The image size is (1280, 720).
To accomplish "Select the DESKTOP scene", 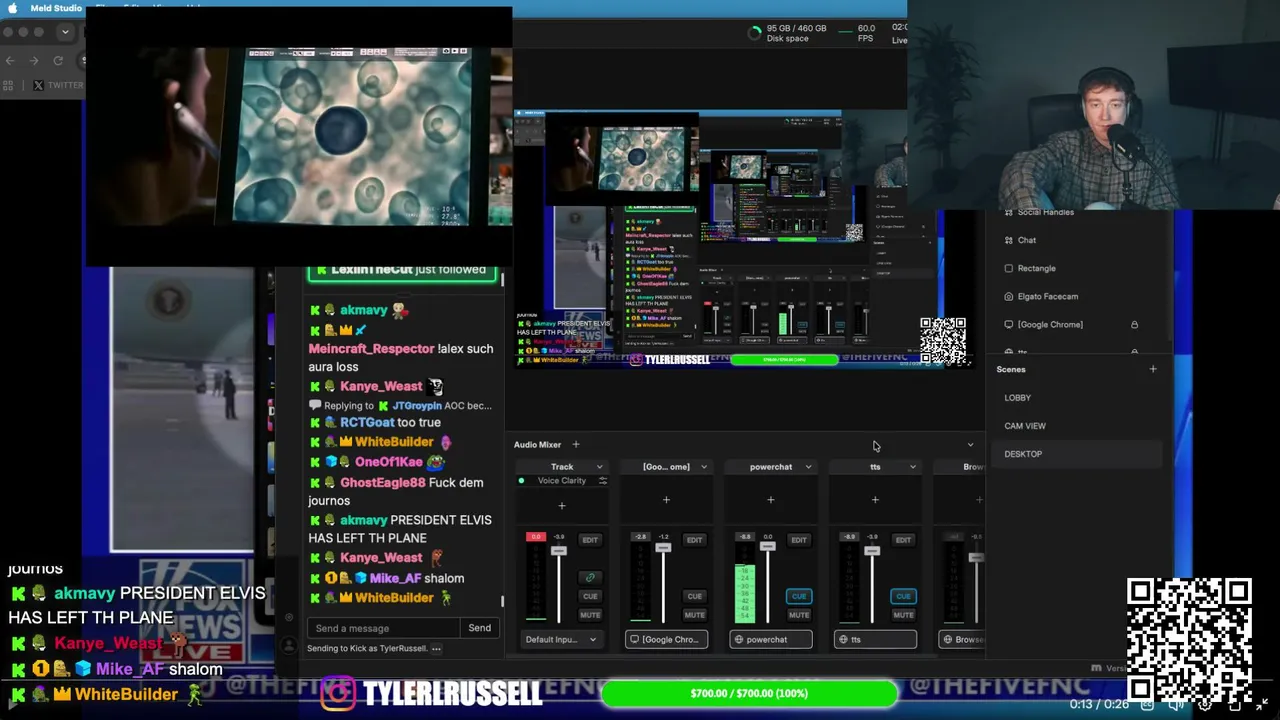I will (x=1076, y=454).
